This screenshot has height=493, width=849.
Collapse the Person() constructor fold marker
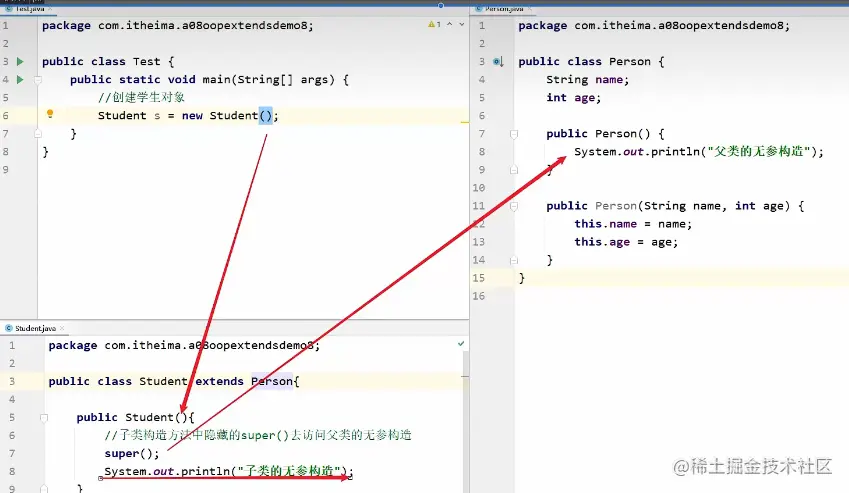click(514, 134)
